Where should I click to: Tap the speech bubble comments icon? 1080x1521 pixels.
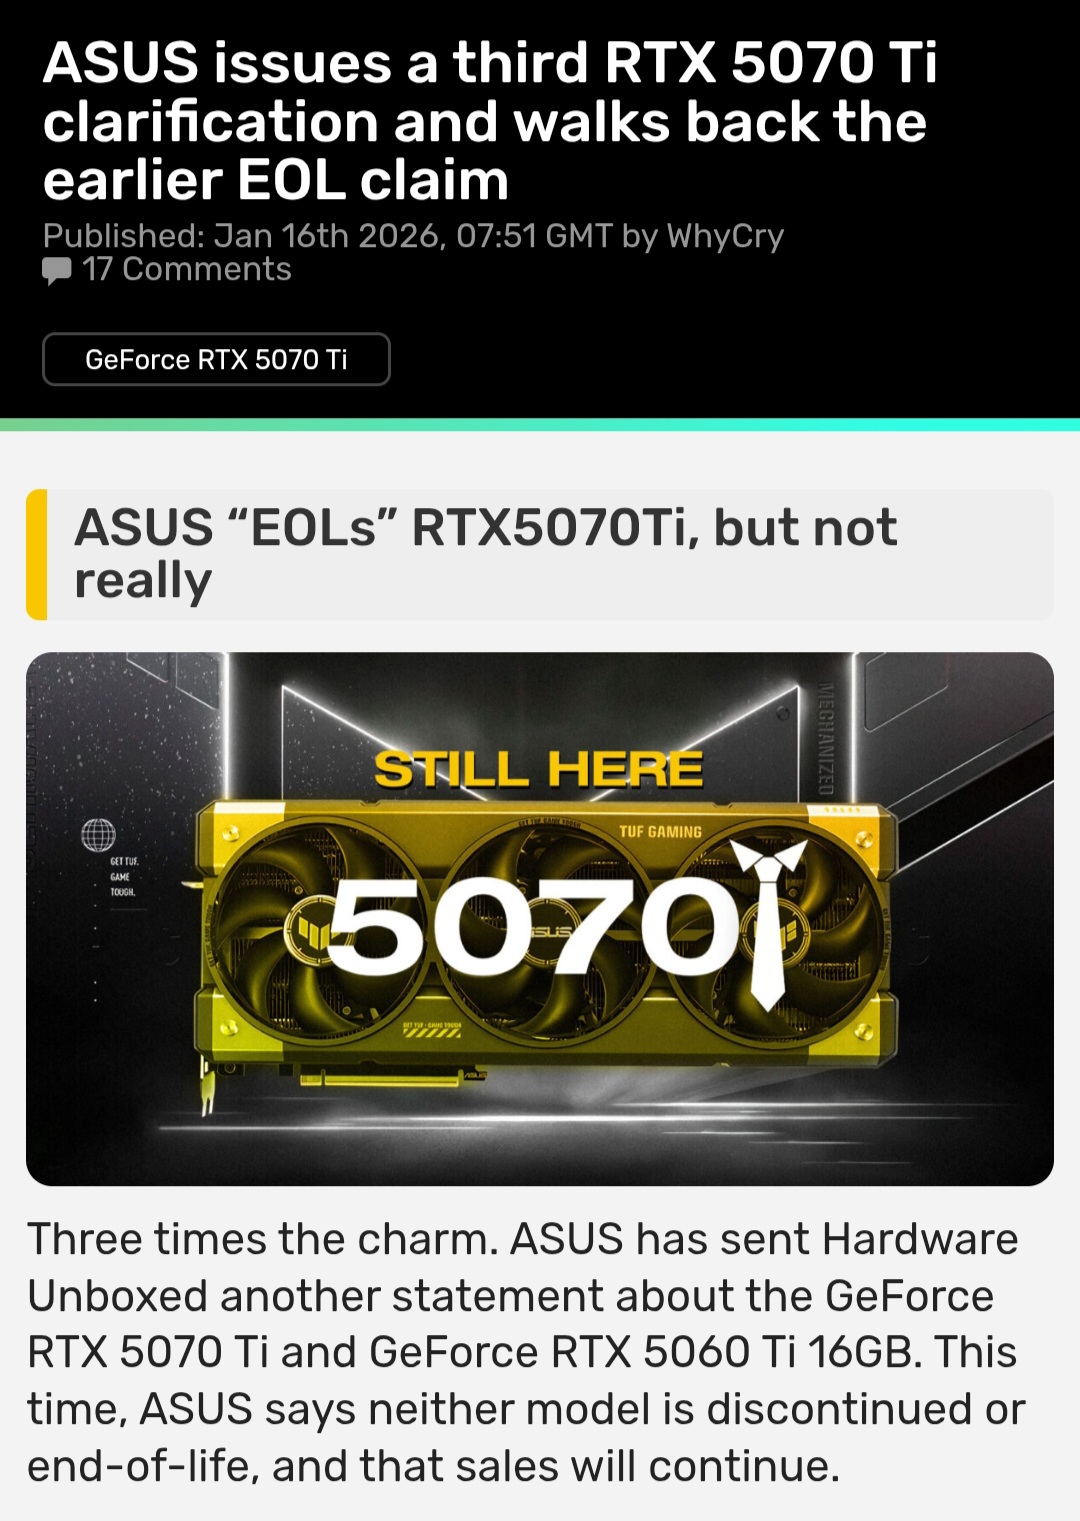point(57,271)
